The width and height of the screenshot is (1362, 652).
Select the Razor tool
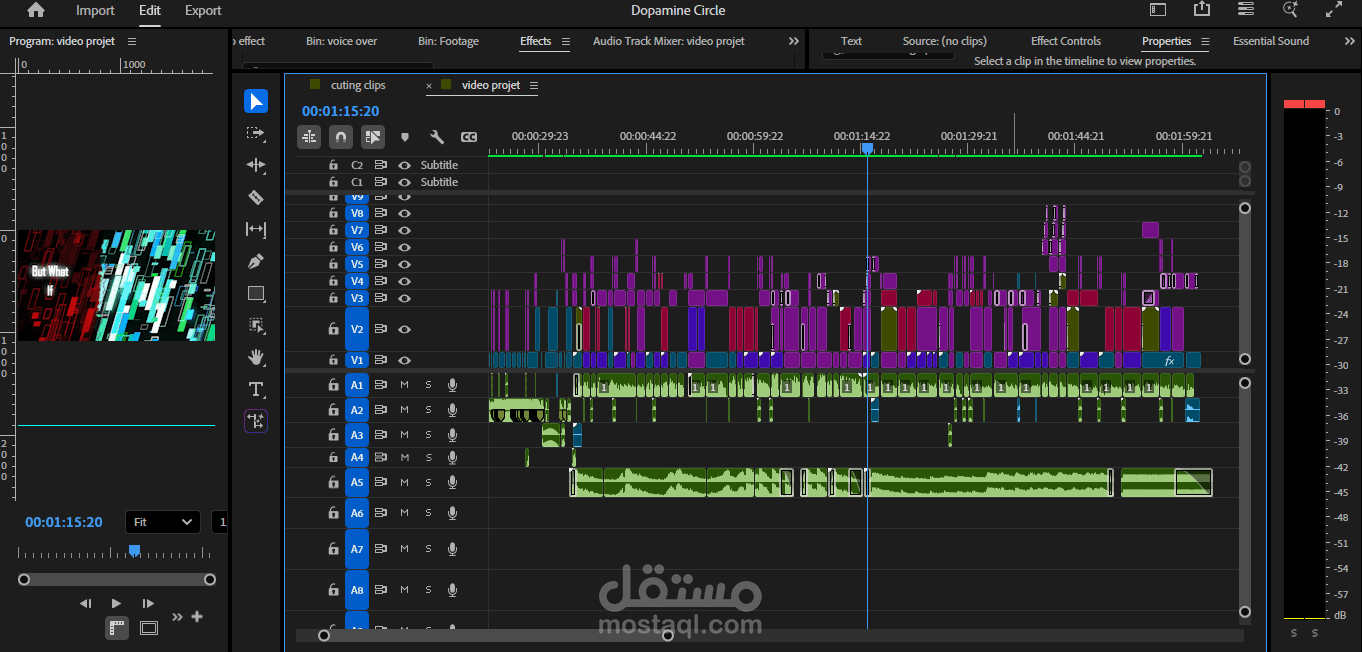pos(256,197)
